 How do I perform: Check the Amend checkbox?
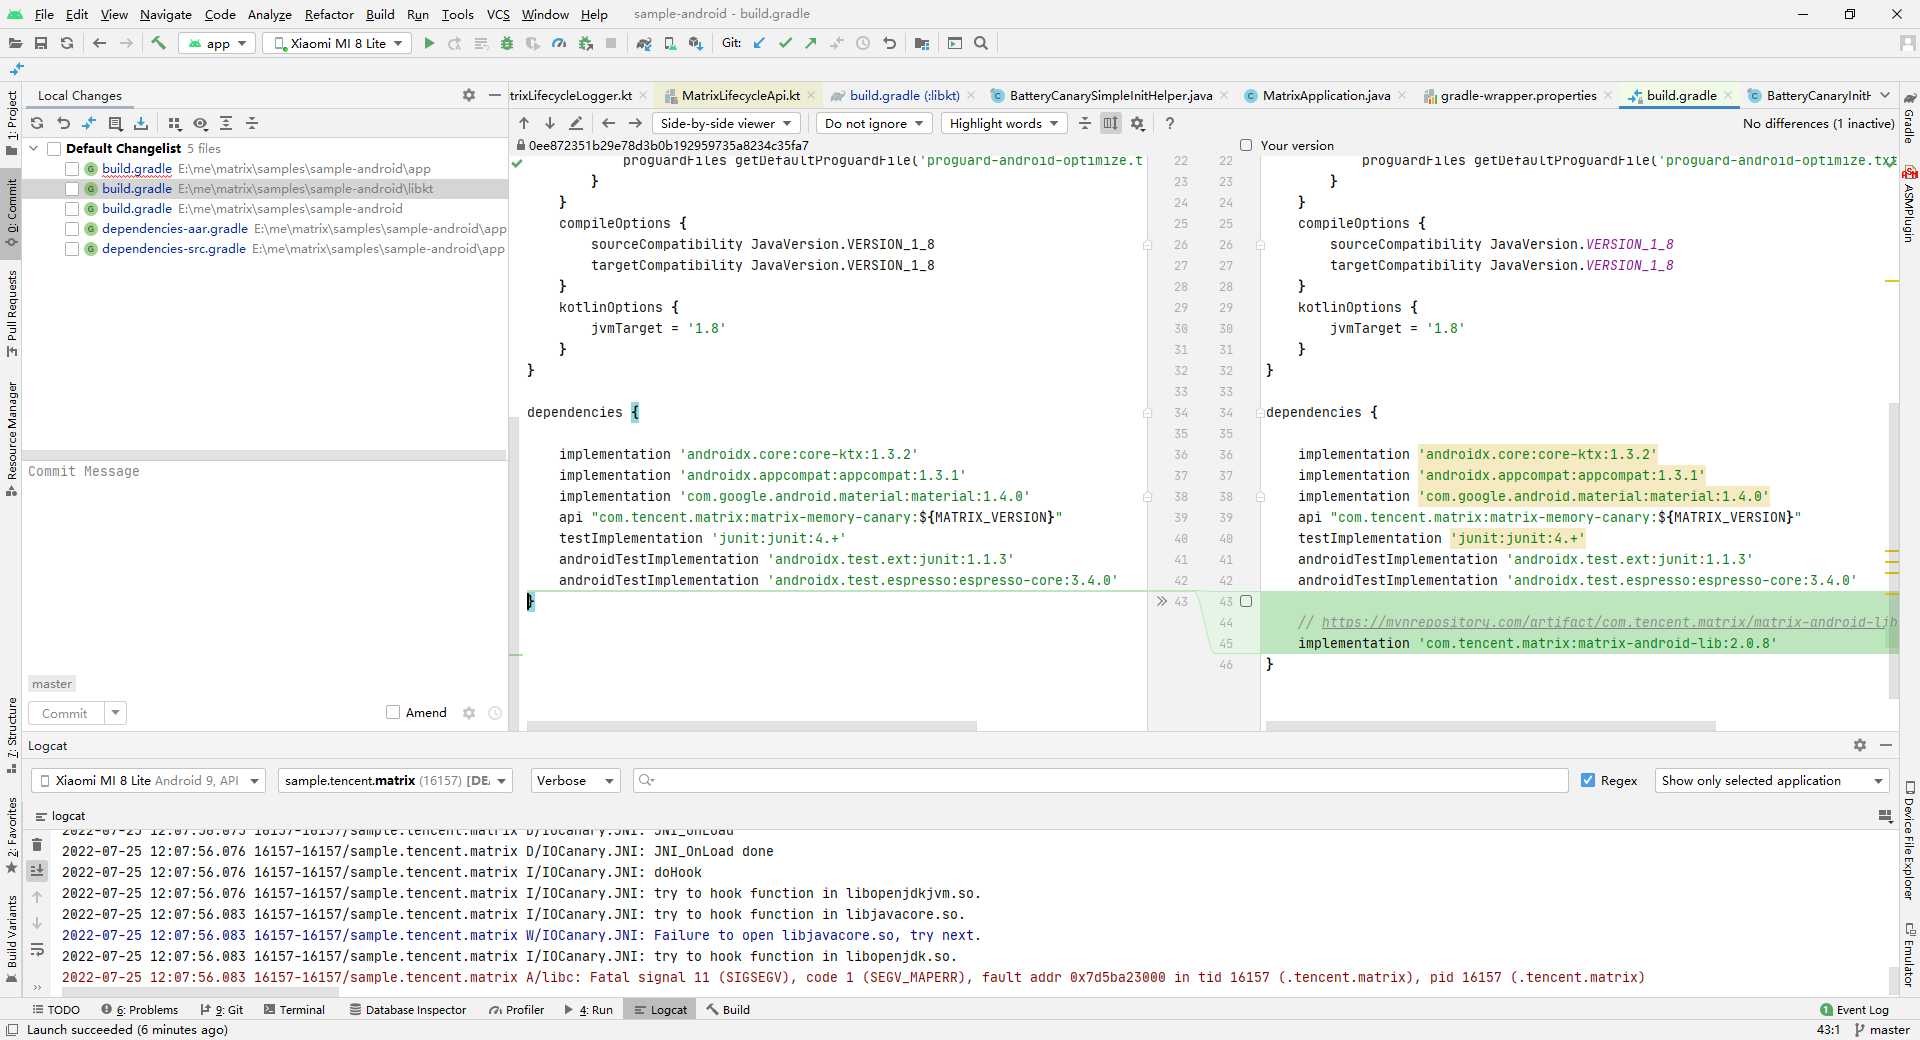coord(393,713)
